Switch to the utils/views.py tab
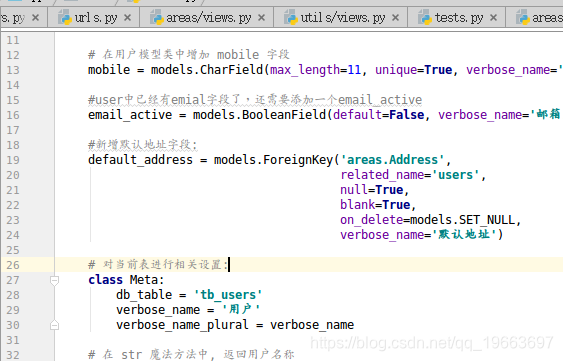Viewport: 563px width, 361px height. click(340, 18)
